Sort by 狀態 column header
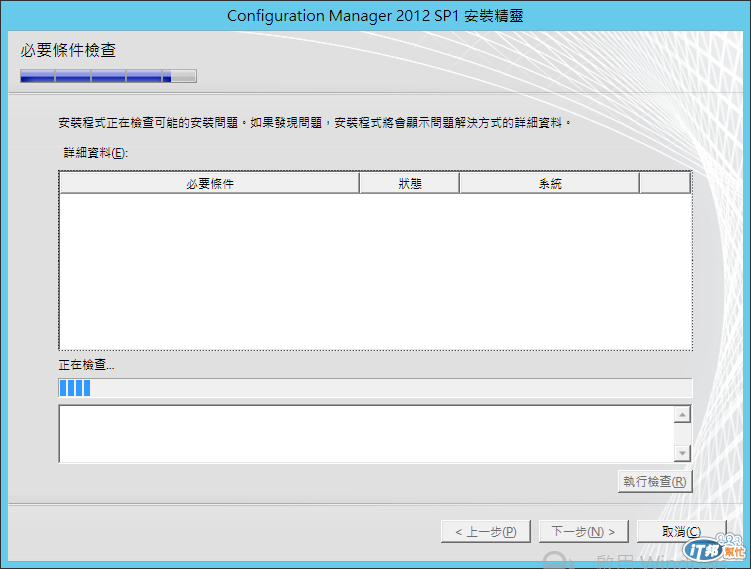This screenshot has height=569, width=751. click(410, 183)
